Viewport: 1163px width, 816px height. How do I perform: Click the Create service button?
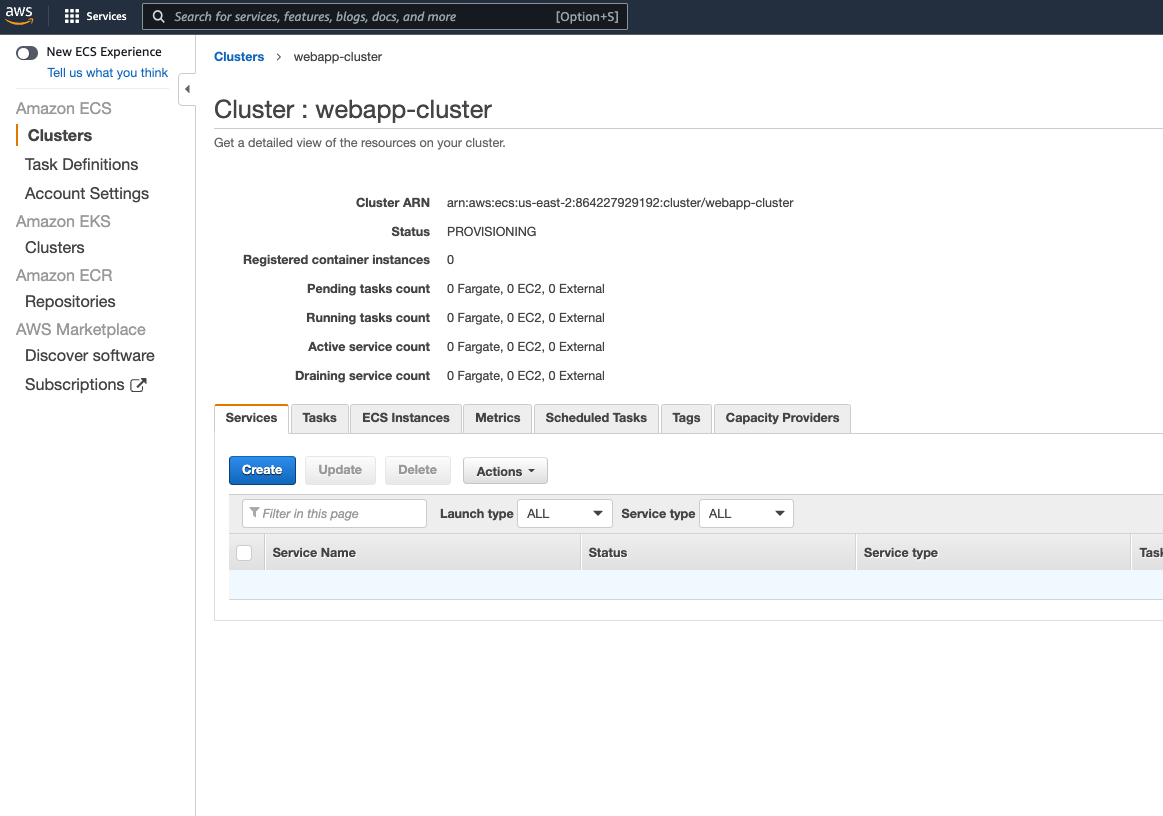click(x=262, y=470)
